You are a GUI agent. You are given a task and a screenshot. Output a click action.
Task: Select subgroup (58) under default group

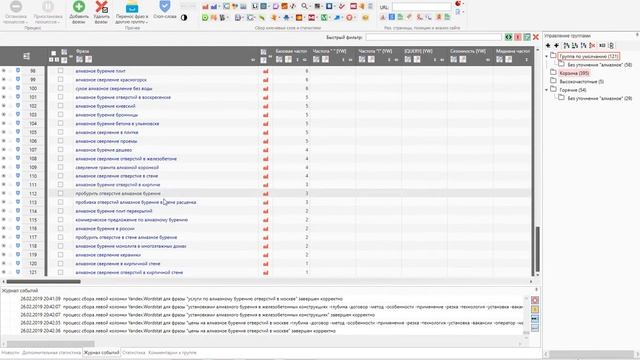pyautogui.click(x=600, y=65)
